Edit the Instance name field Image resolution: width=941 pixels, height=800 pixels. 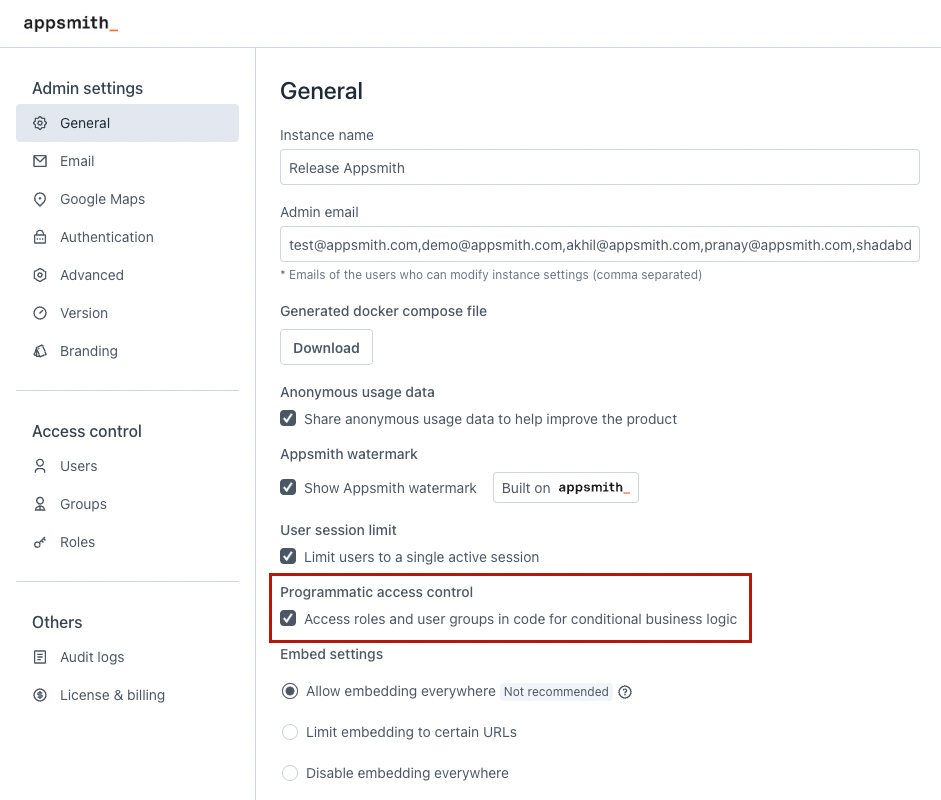coord(599,167)
